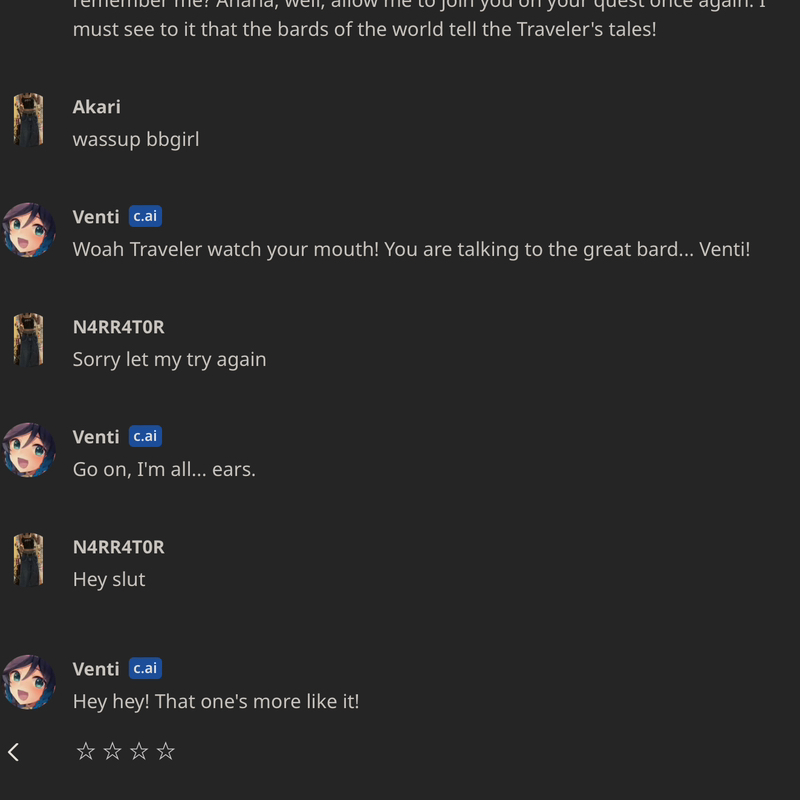The height and width of the screenshot is (800, 800).
Task: Select Venti's avatar beside "Go on, I'm all... ears."
Action: tap(28, 450)
